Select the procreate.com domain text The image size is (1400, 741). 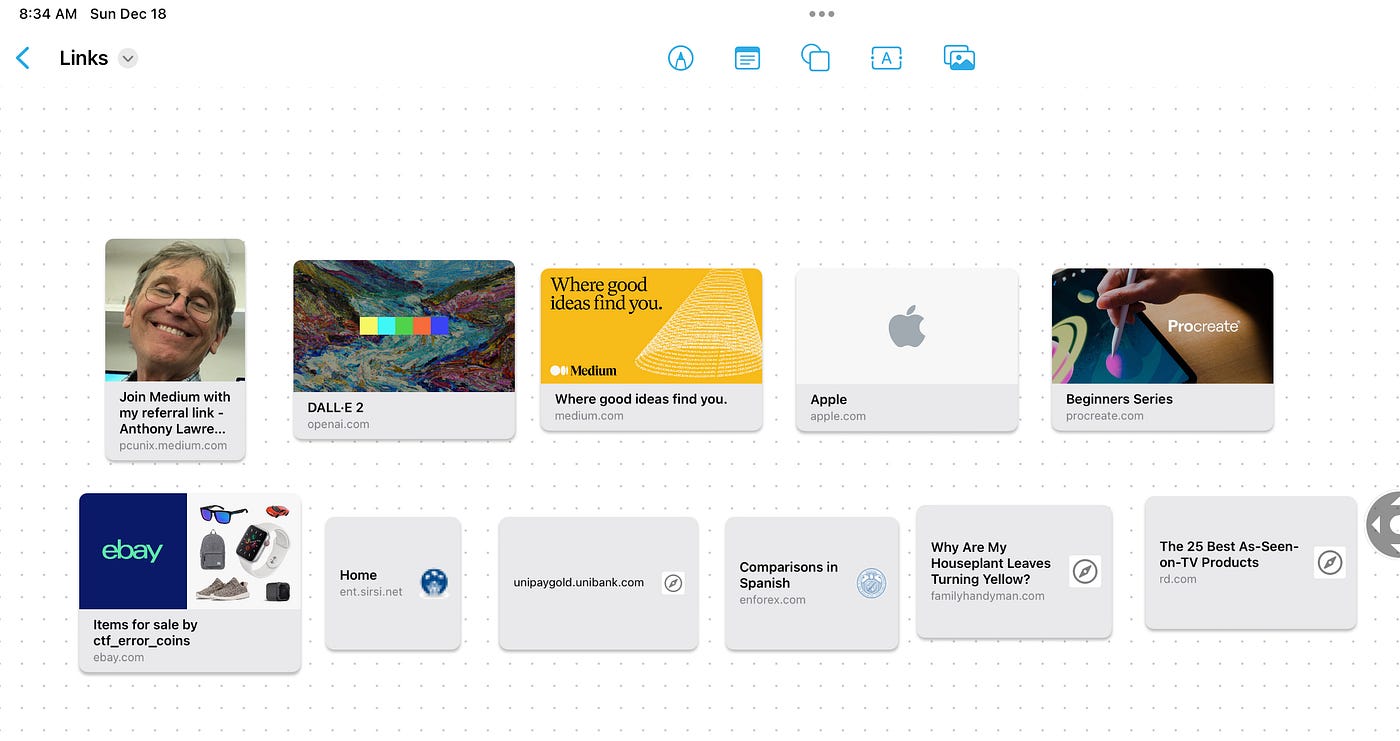coord(1105,416)
